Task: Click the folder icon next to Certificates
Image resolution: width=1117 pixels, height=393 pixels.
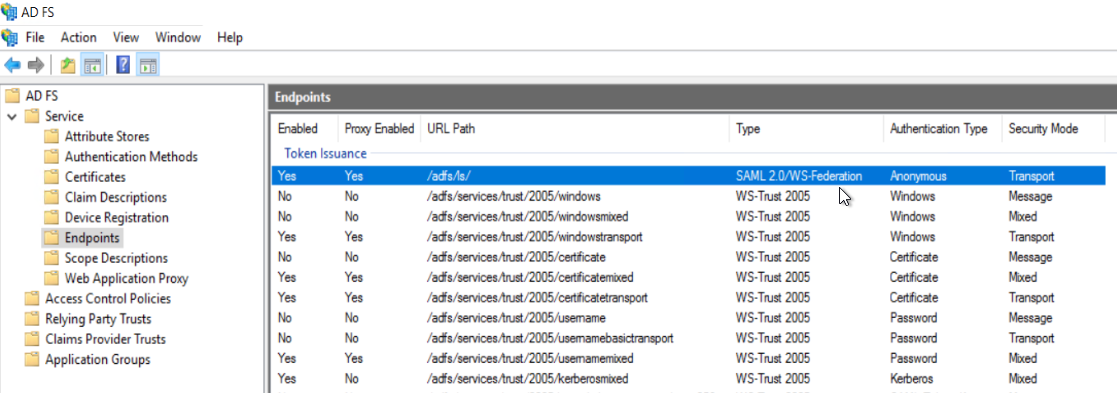Action: 51,177
